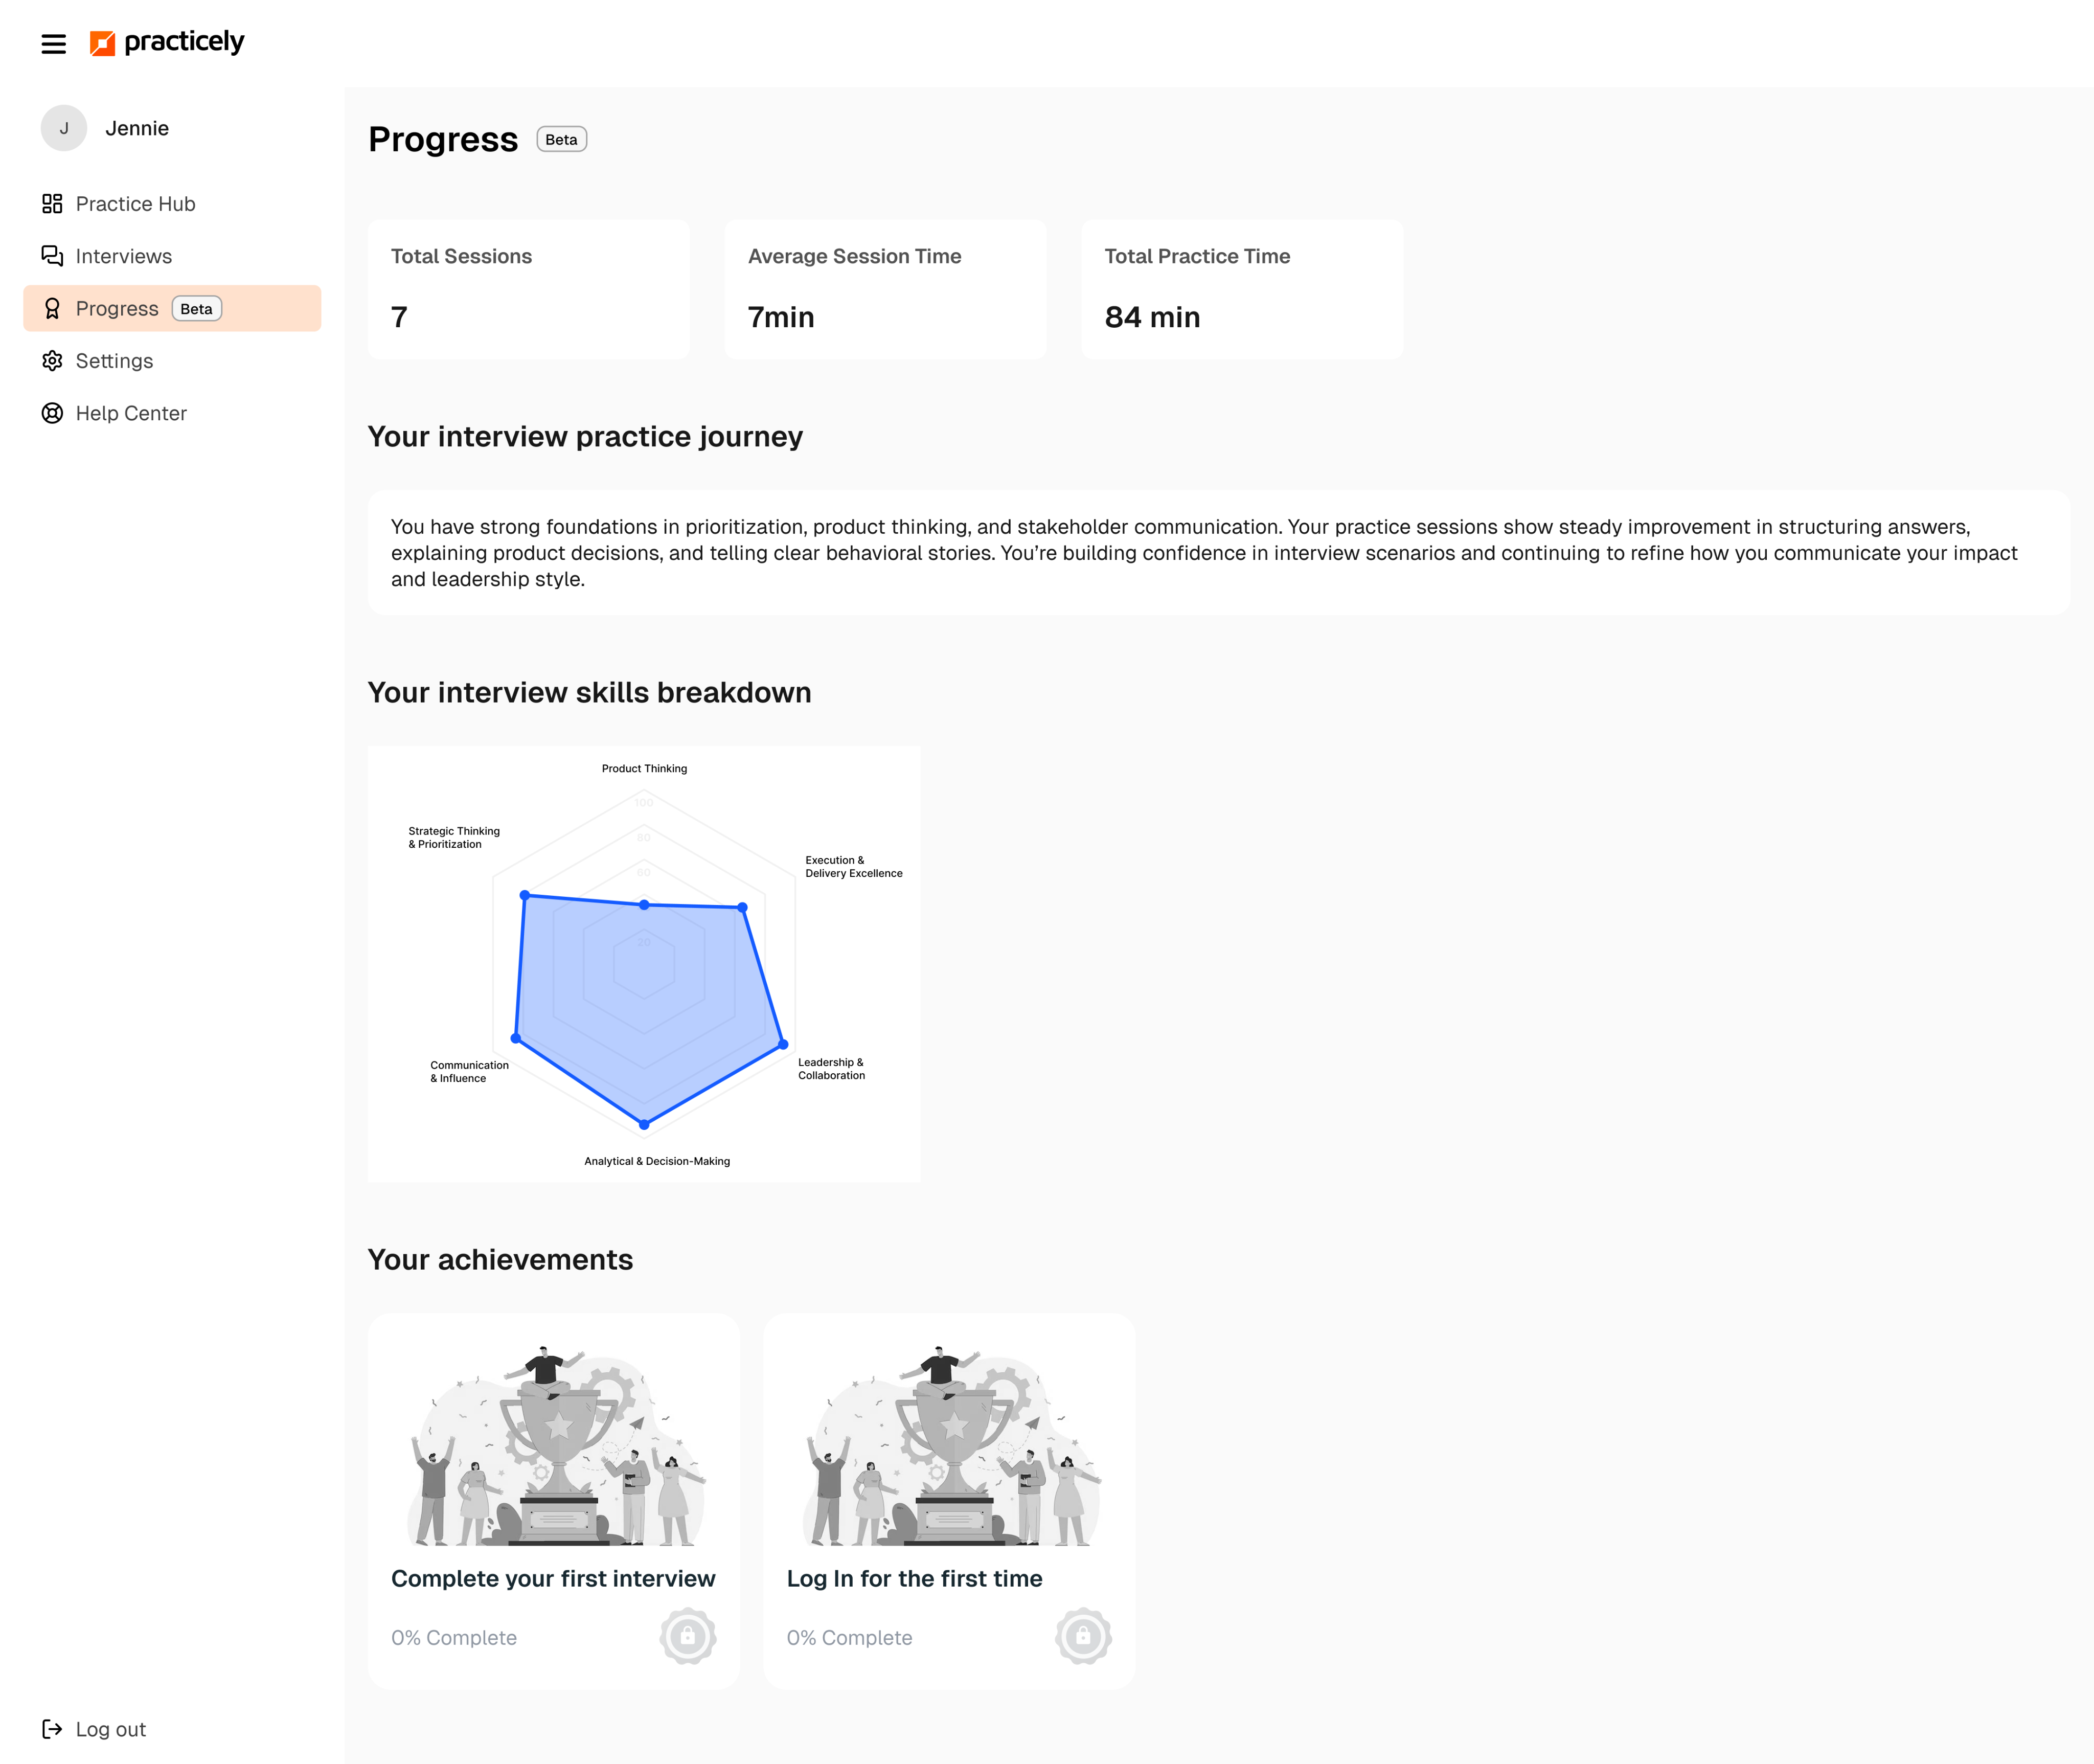Open the Progress menu item

tap(117, 308)
